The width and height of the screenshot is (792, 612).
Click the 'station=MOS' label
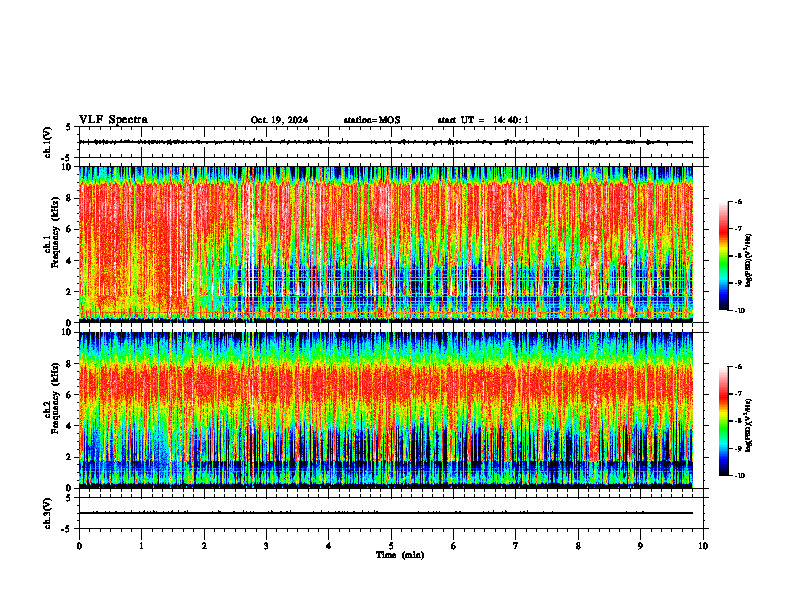click(x=372, y=120)
